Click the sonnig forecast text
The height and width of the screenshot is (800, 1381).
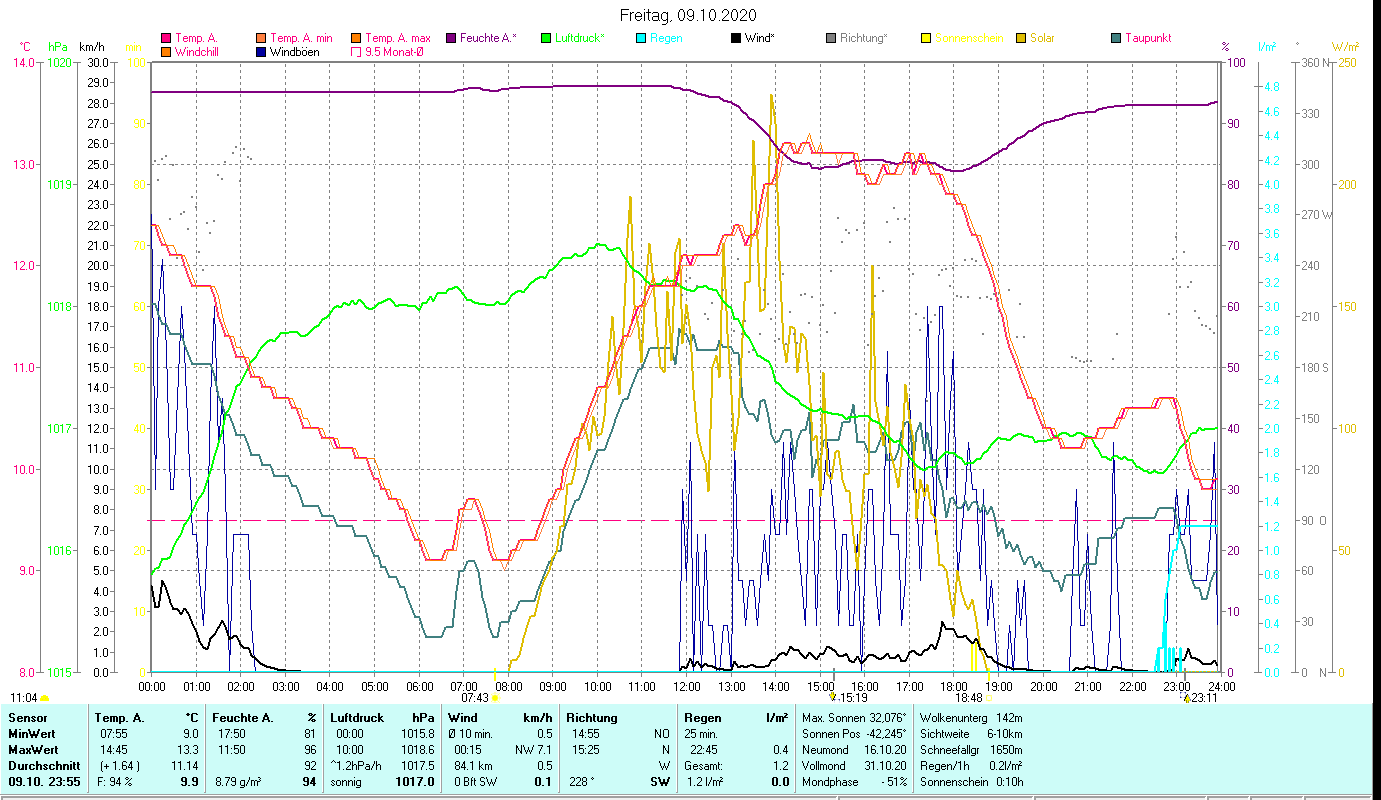point(348,782)
